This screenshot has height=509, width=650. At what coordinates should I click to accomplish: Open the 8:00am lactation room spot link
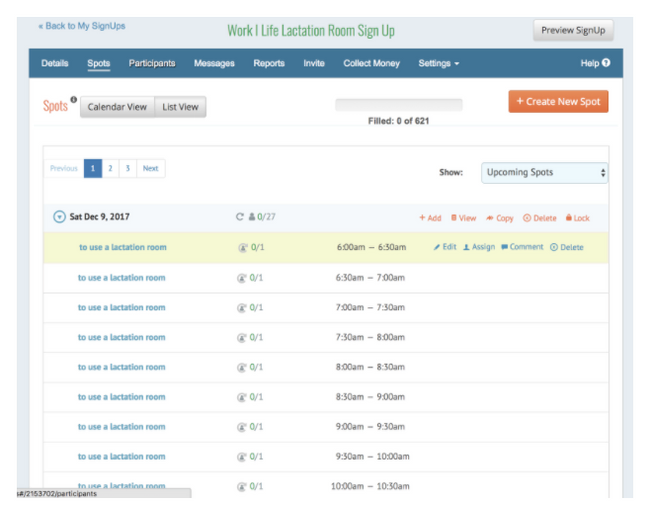(x=121, y=367)
